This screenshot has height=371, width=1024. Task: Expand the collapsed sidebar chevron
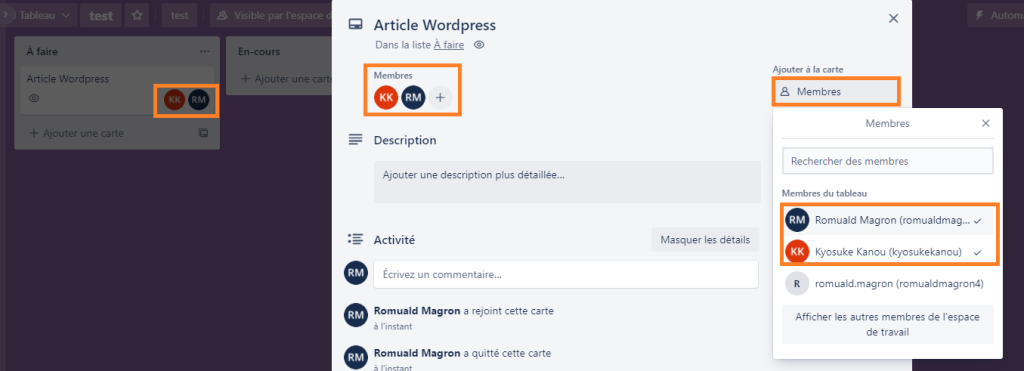coord(5,14)
